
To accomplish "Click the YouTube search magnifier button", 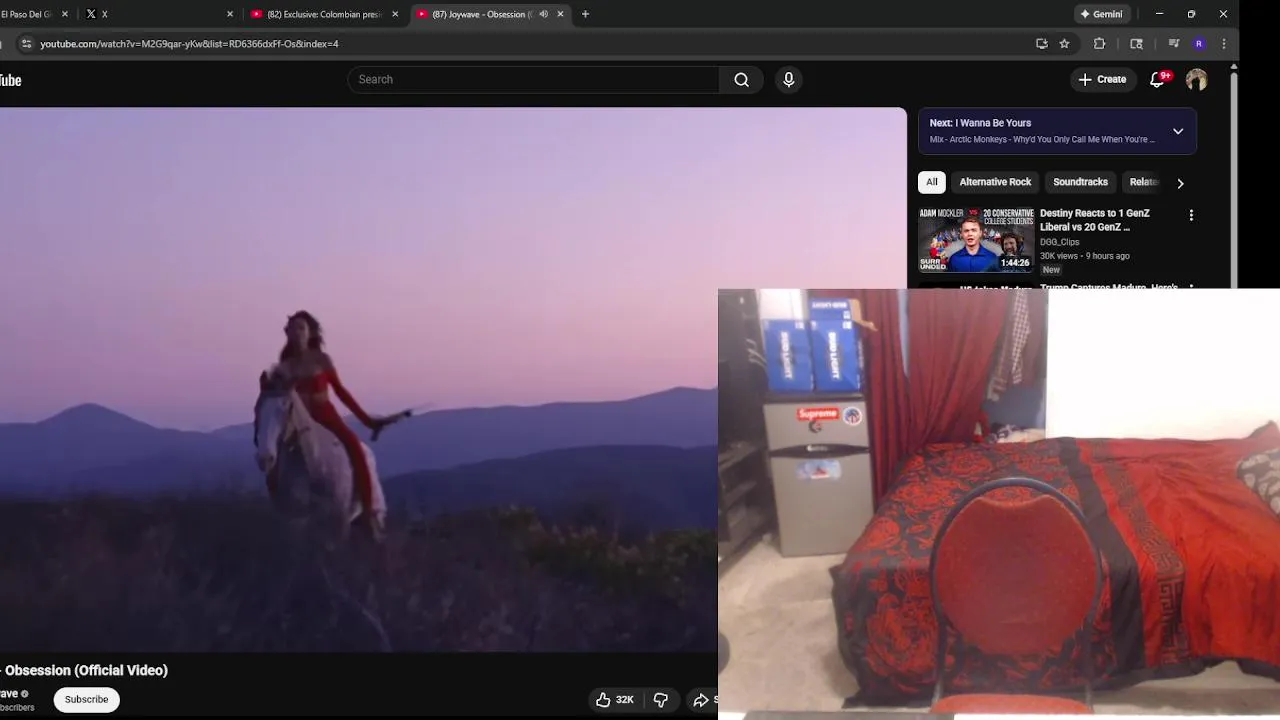I will click(x=741, y=80).
